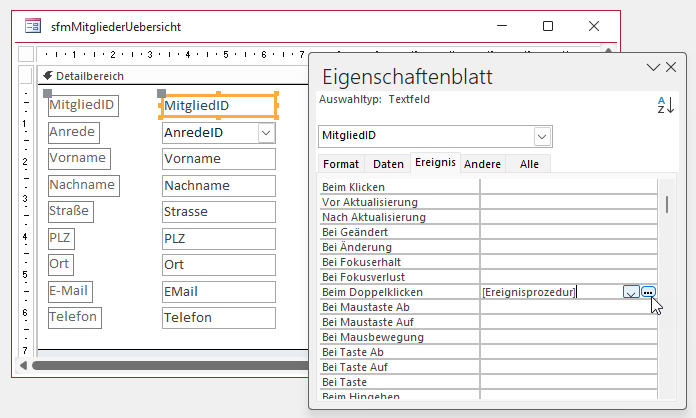696x418 pixels.
Task: Select the selected MitgliedID text box
Action: [218, 106]
